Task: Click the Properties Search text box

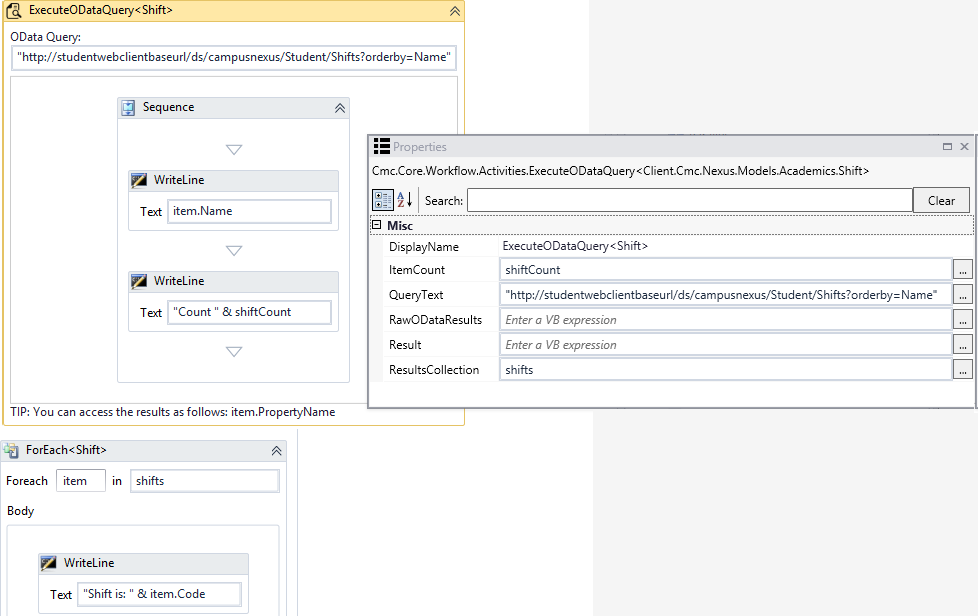Action: pos(689,200)
